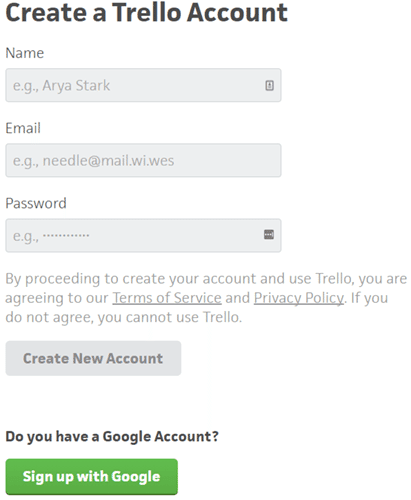Click the autofill icon in Name field
Screen dimensions: 411x500
[x=269, y=86]
